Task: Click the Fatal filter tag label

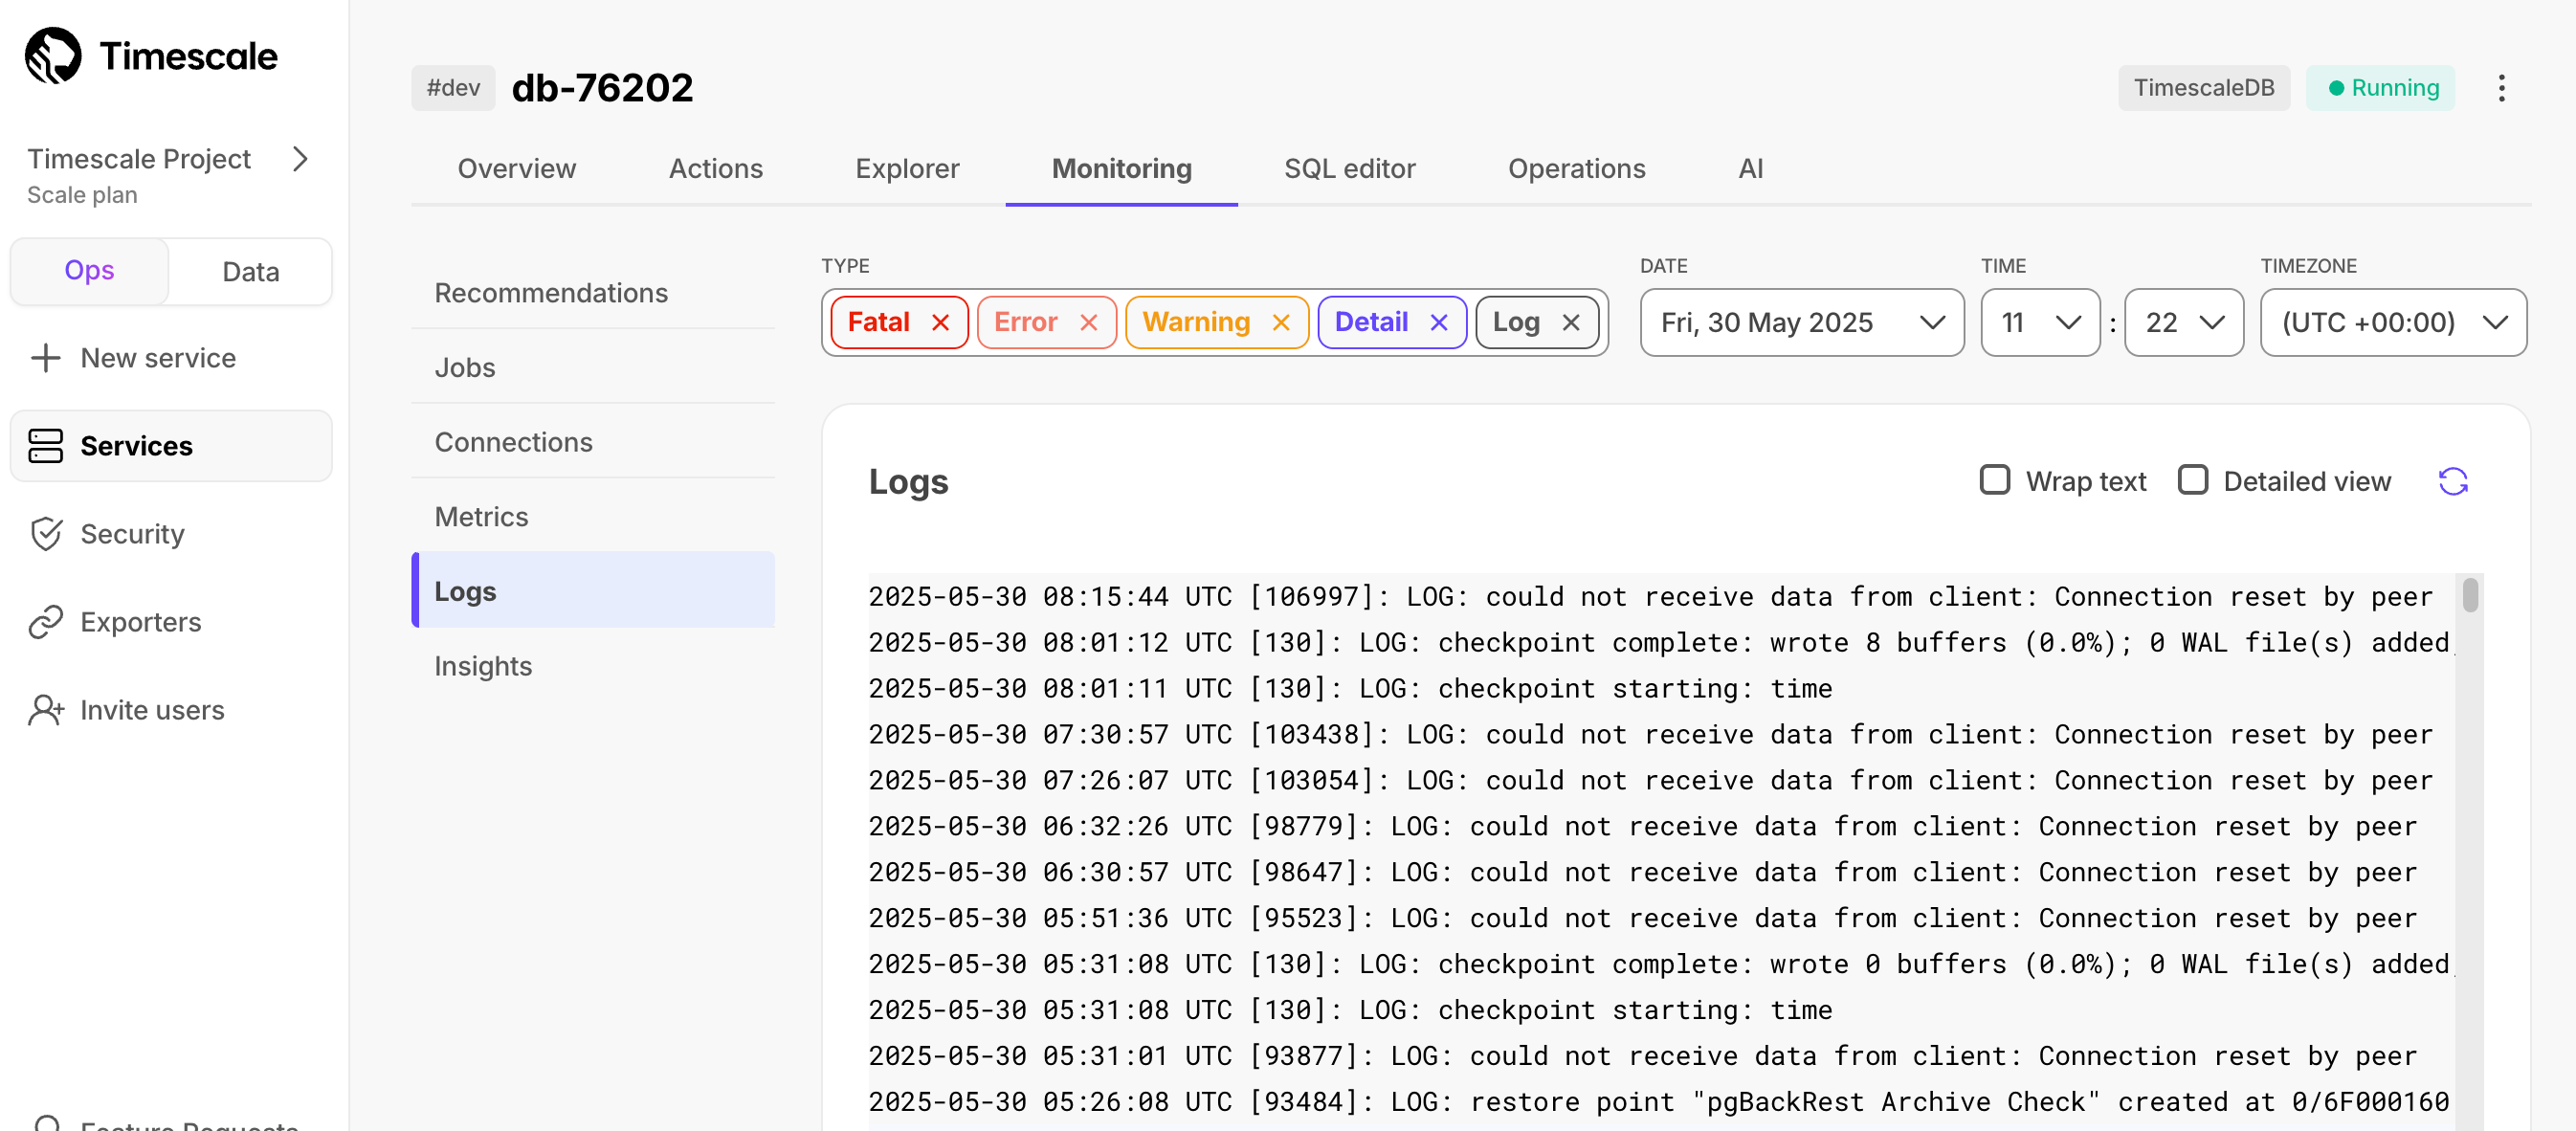Action: (x=878, y=322)
